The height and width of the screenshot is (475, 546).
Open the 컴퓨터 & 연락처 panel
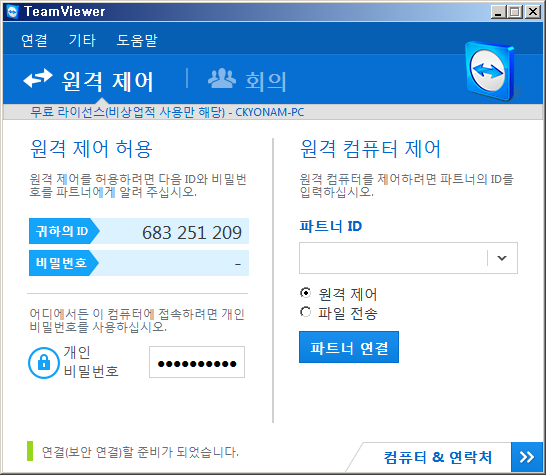click(x=438, y=457)
